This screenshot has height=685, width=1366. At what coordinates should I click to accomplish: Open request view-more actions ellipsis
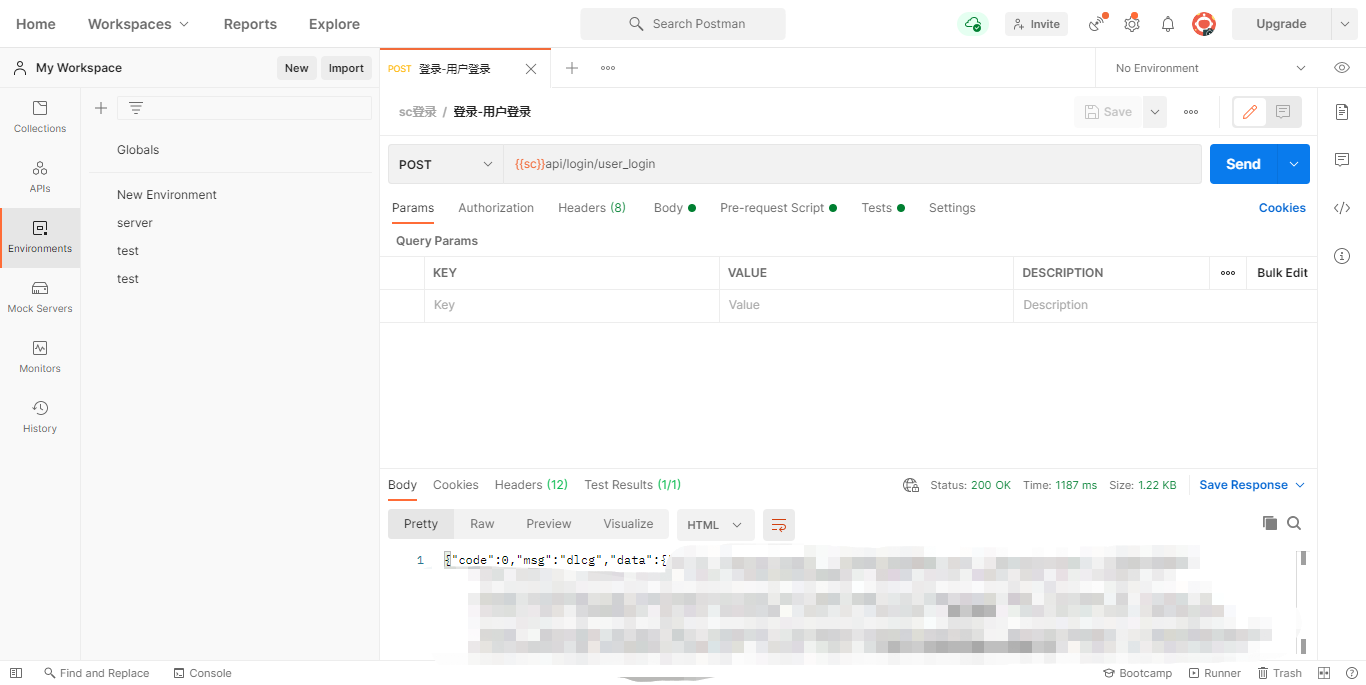1191,112
